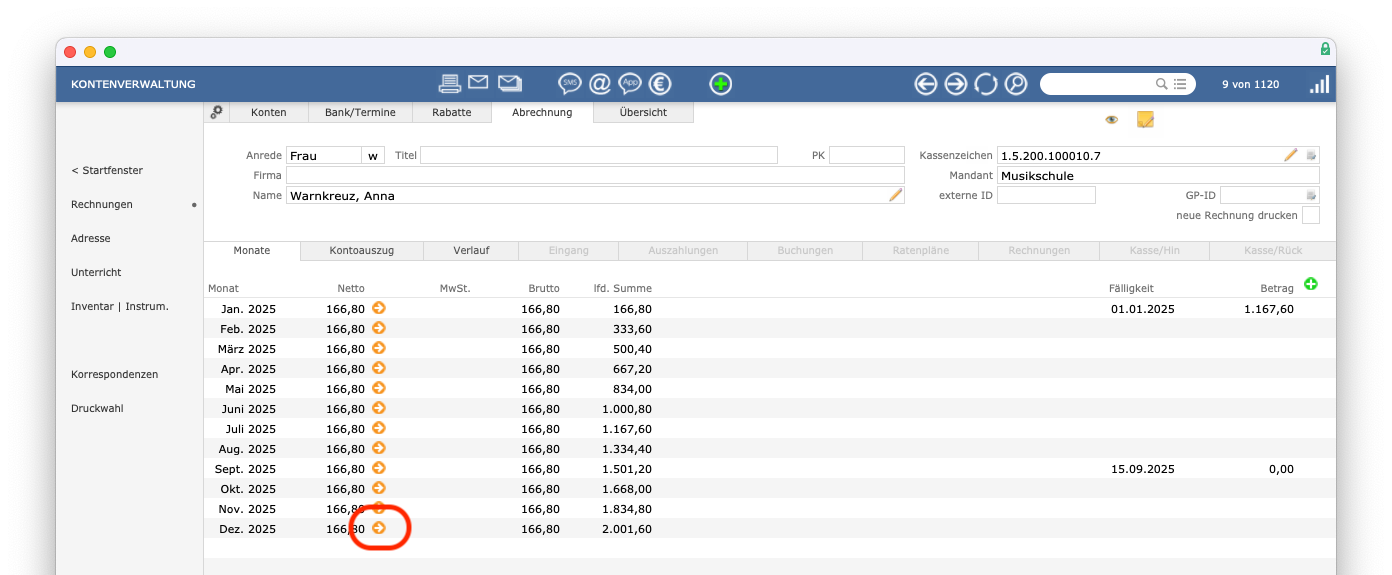Check the 'neue Rechnung drucken' checkbox

(1310, 215)
